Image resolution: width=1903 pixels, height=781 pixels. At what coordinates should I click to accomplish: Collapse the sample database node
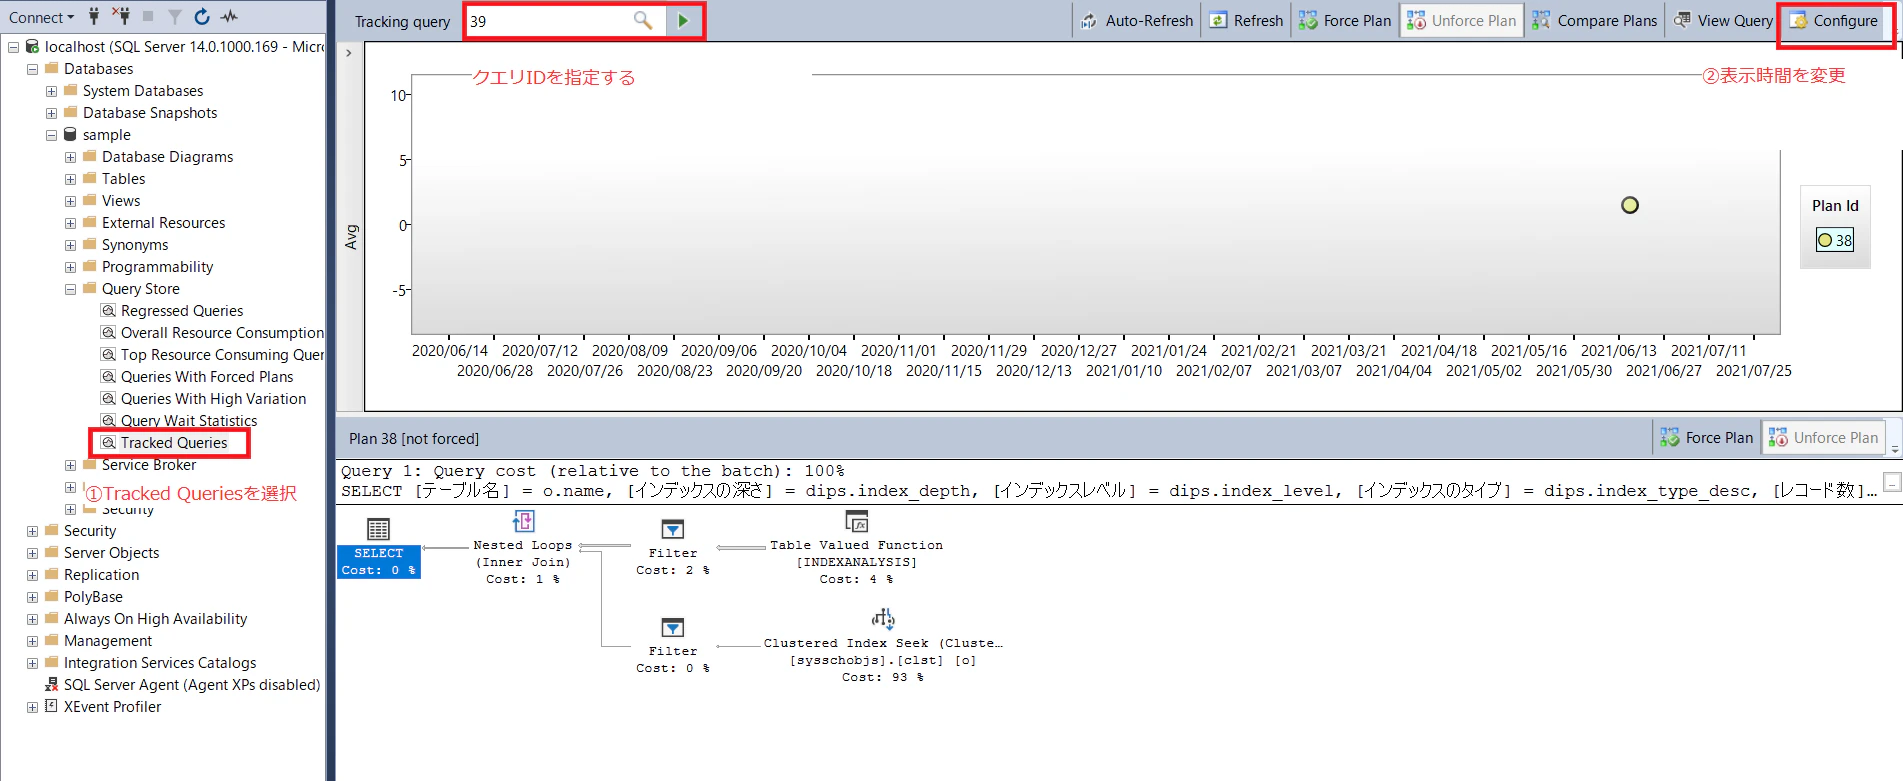coord(51,135)
